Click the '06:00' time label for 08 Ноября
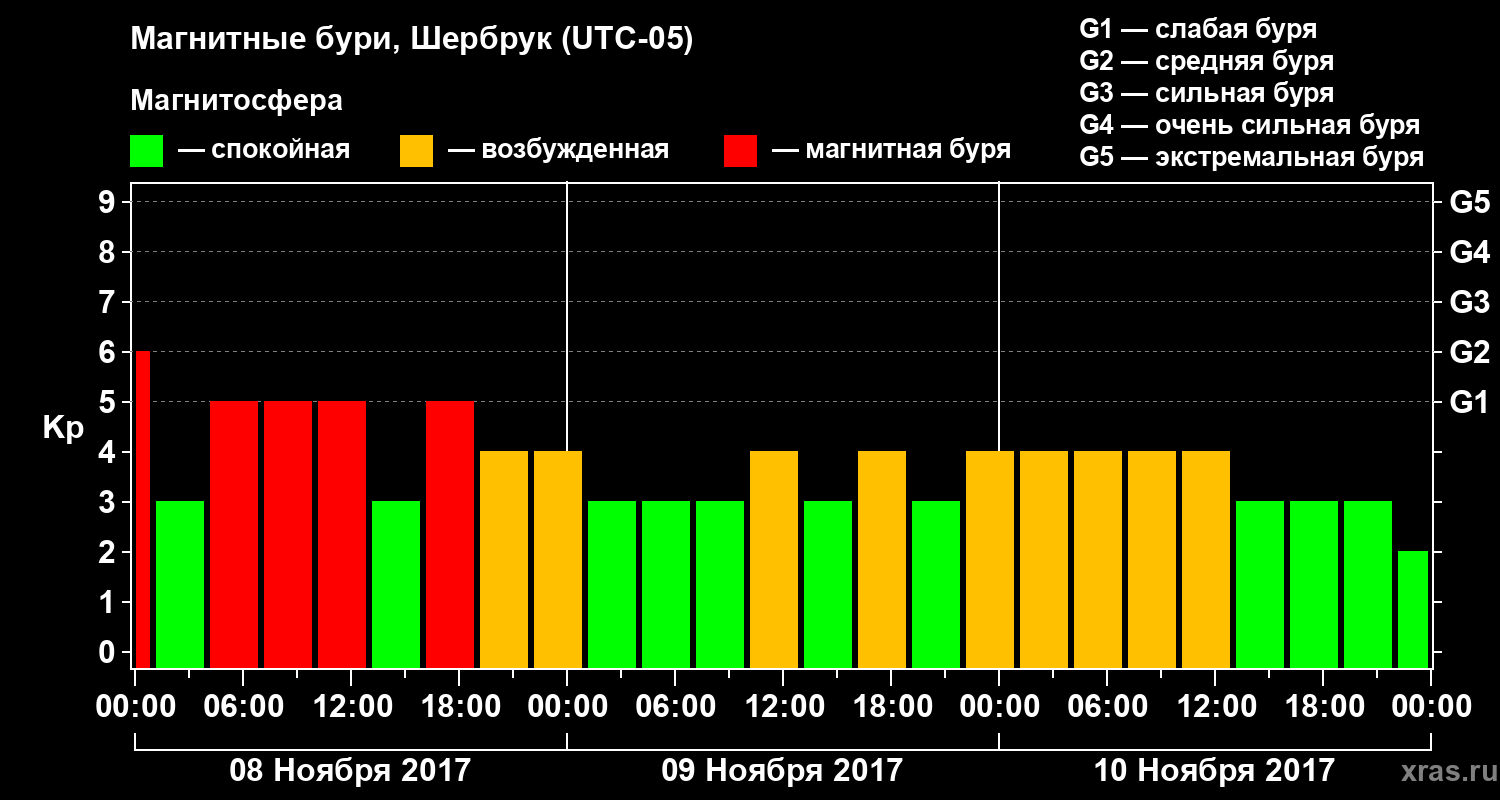Viewport: 1500px width, 800px height. tap(243, 707)
